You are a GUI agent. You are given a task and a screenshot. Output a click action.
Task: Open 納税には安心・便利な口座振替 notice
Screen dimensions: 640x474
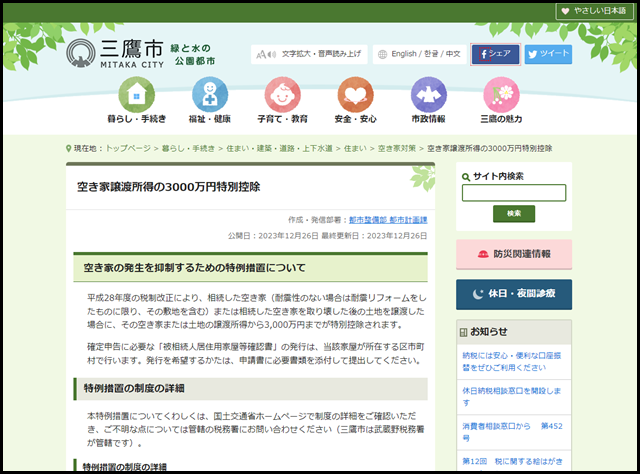512,361
